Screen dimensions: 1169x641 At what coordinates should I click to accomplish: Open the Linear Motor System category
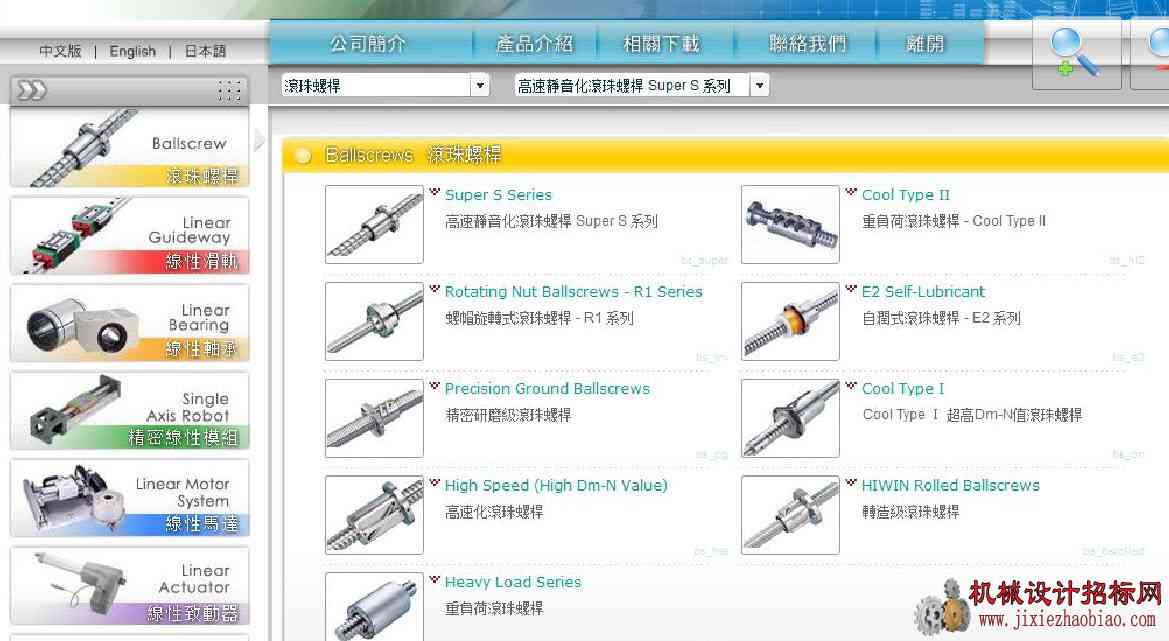[130, 498]
